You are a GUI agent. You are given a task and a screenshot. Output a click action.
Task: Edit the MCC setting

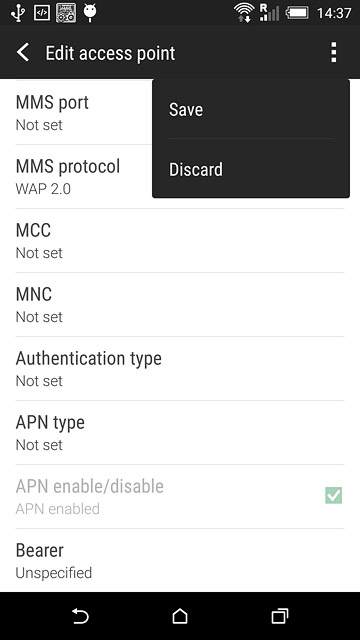(x=180, y=240)
